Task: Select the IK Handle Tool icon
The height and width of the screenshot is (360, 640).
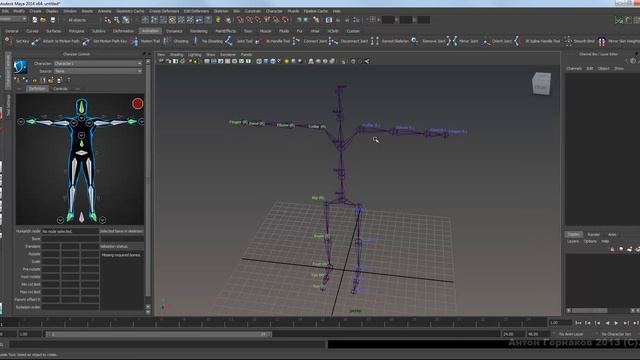Action: click(259, 41)
